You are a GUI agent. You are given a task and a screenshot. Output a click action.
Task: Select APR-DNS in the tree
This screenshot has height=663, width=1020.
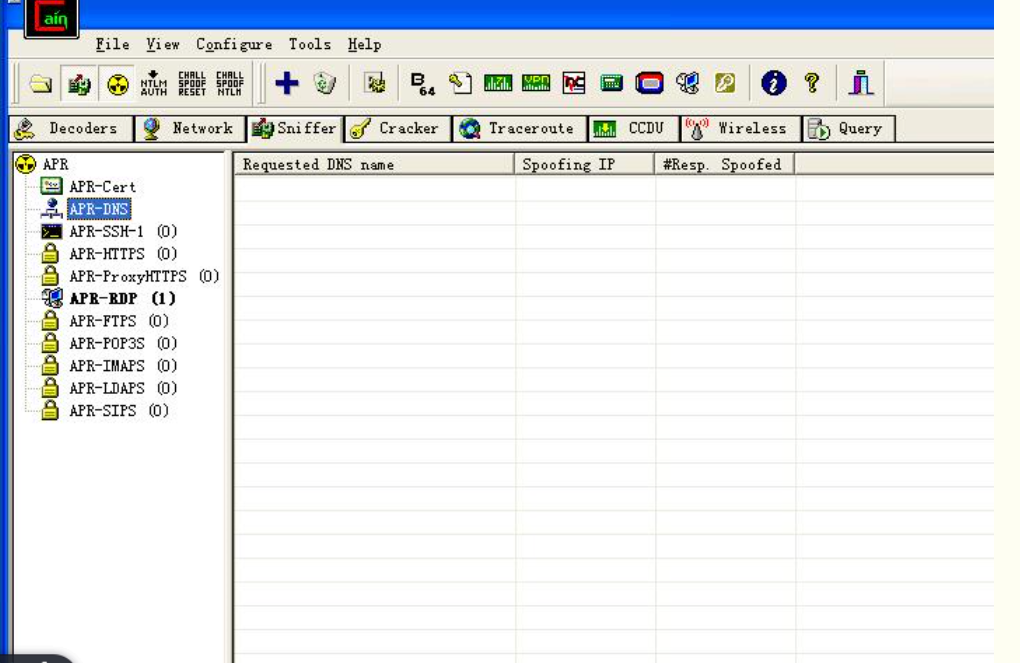tap(99, 209)
